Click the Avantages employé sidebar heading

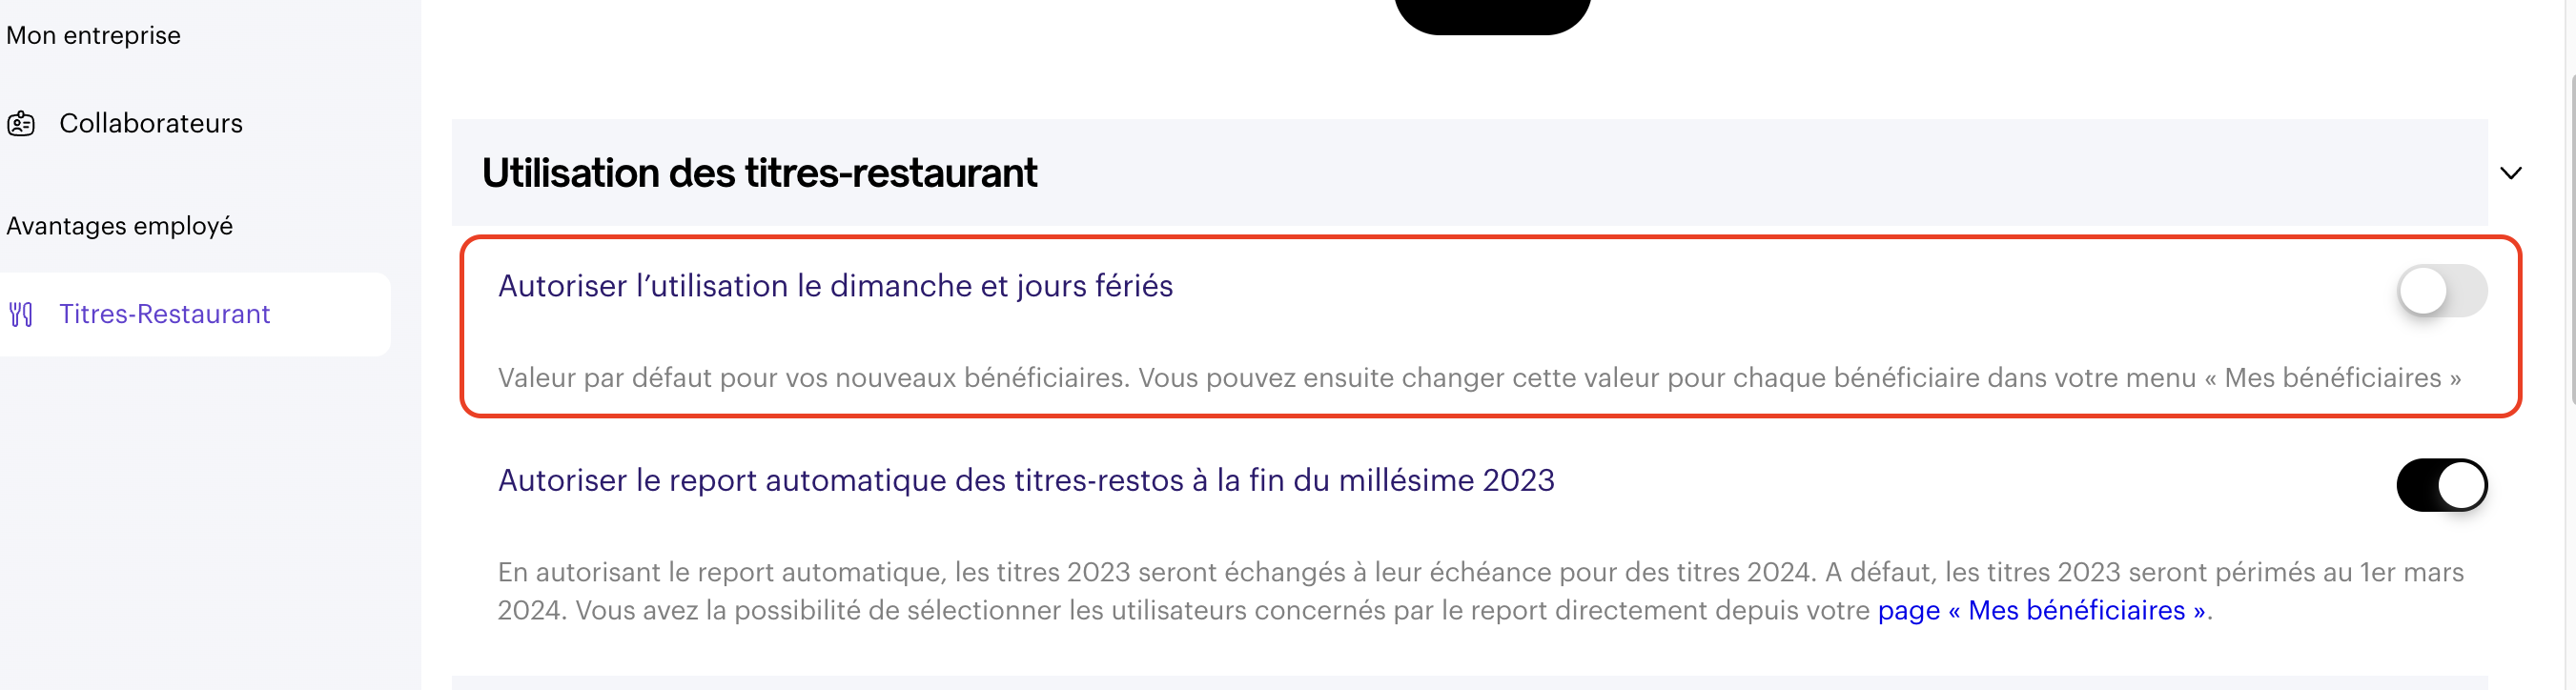pyautogui.click(x=119, y=226)
